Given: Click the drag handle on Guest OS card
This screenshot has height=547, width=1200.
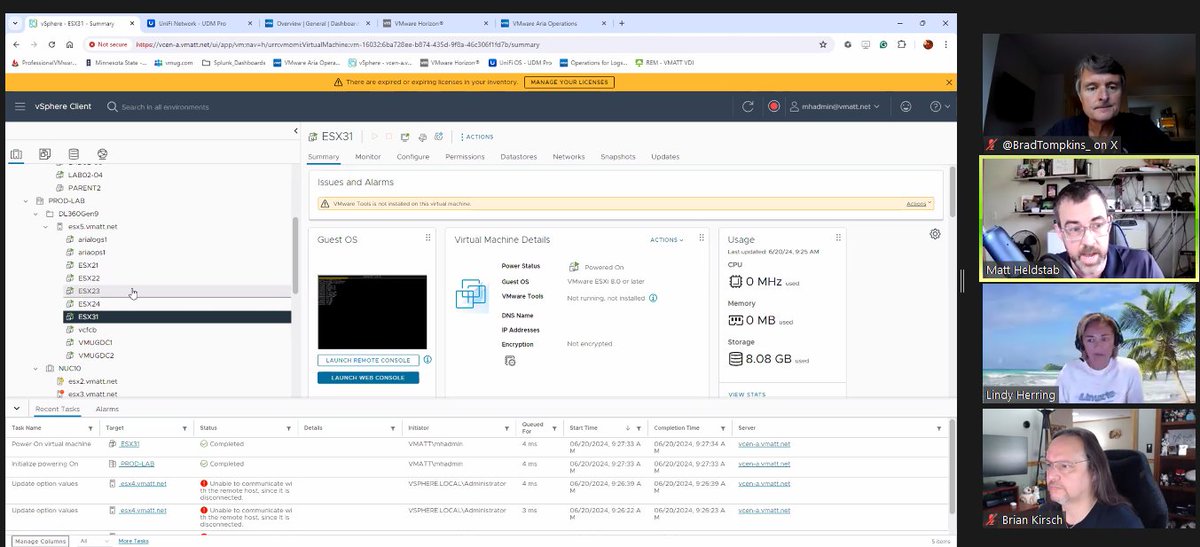Looking at the screenshot, I should (x=428, y=238).
